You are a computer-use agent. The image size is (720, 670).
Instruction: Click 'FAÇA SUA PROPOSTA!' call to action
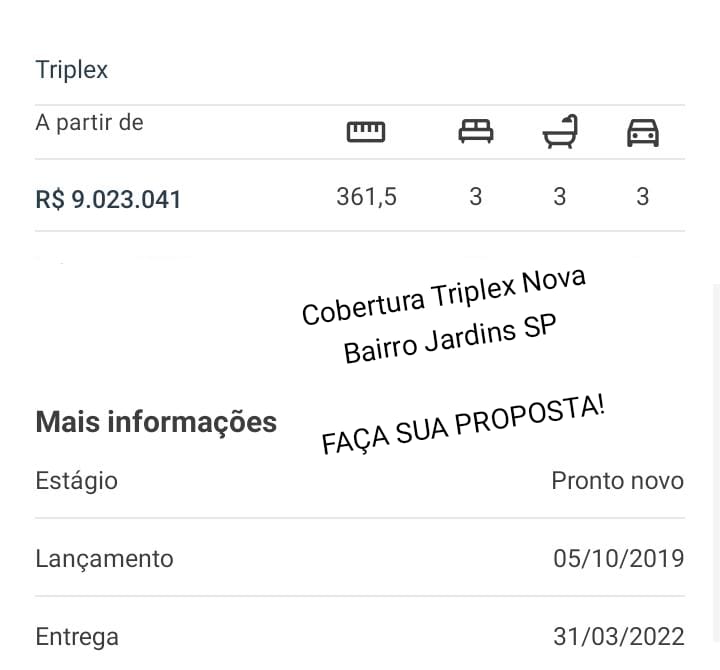pos(463,424)
